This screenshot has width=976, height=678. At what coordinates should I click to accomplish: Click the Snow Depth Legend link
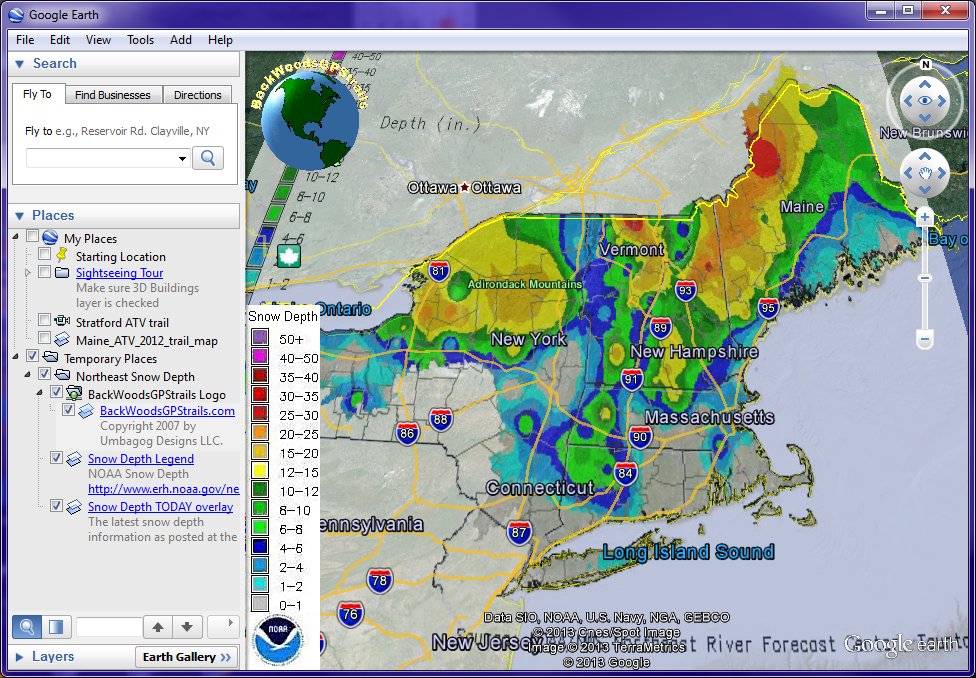141,459
